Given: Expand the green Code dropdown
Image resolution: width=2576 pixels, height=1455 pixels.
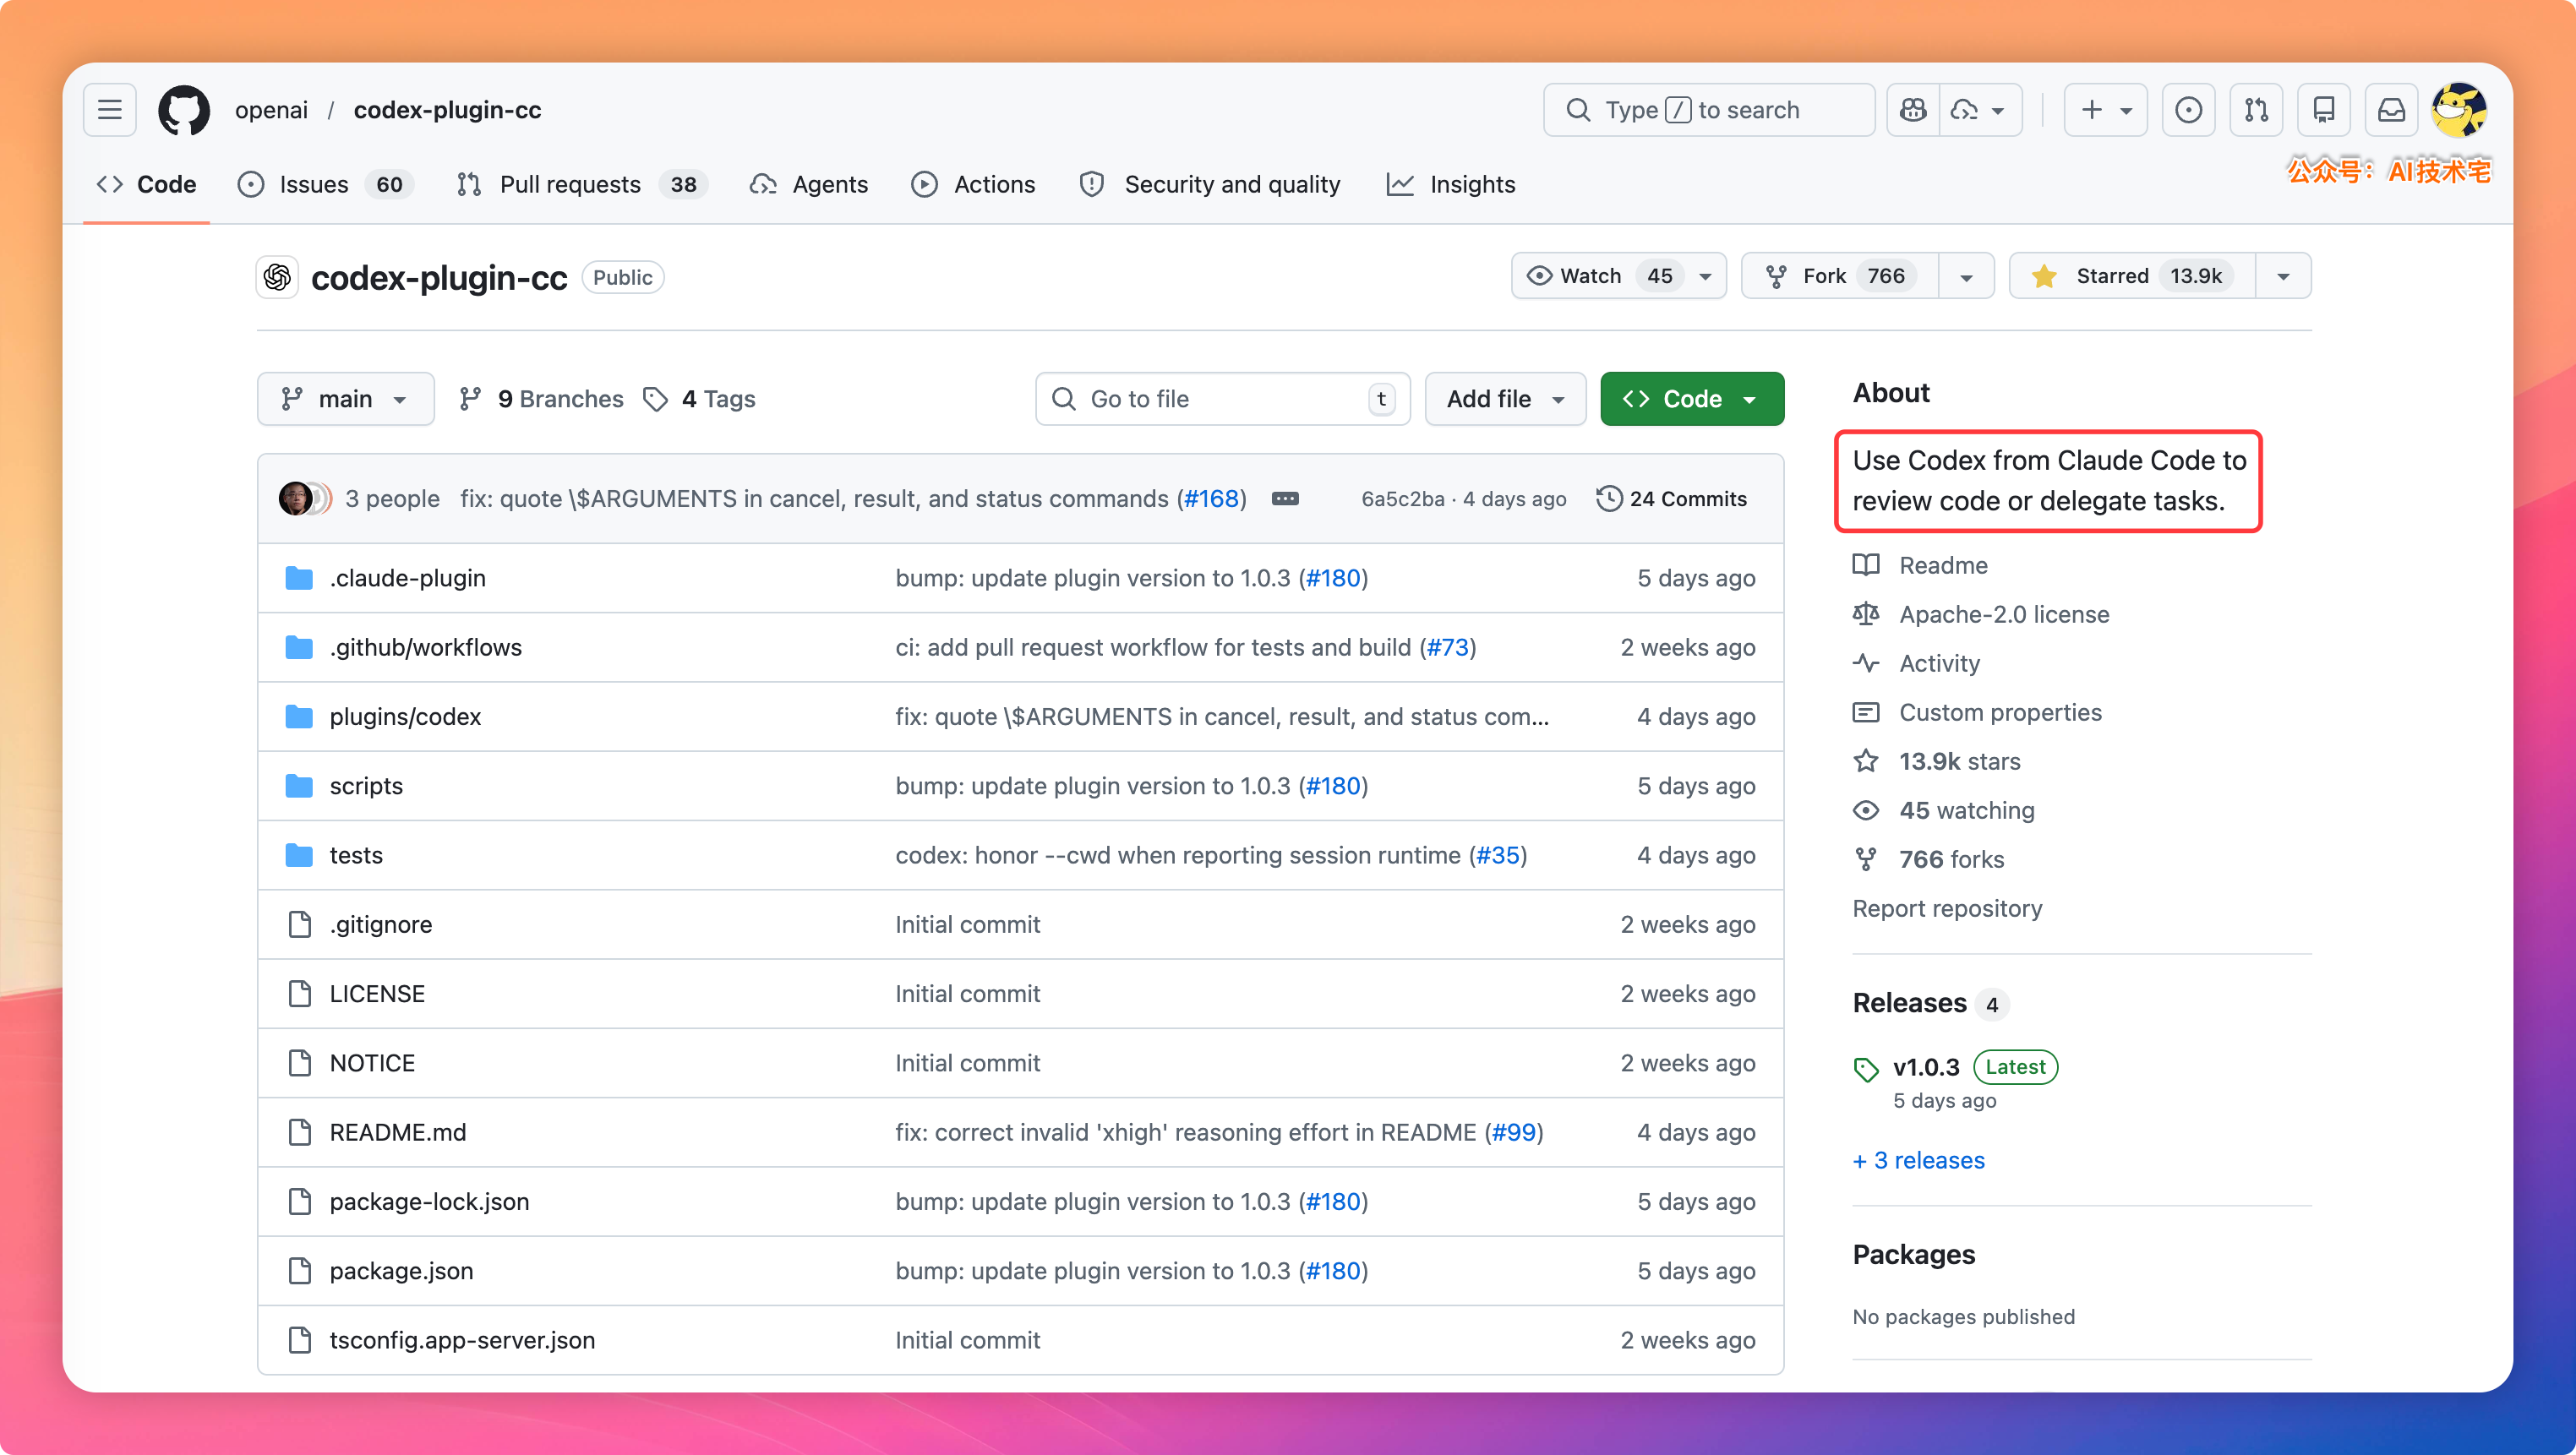Looking at the screenshot, I should (1692, 399).
